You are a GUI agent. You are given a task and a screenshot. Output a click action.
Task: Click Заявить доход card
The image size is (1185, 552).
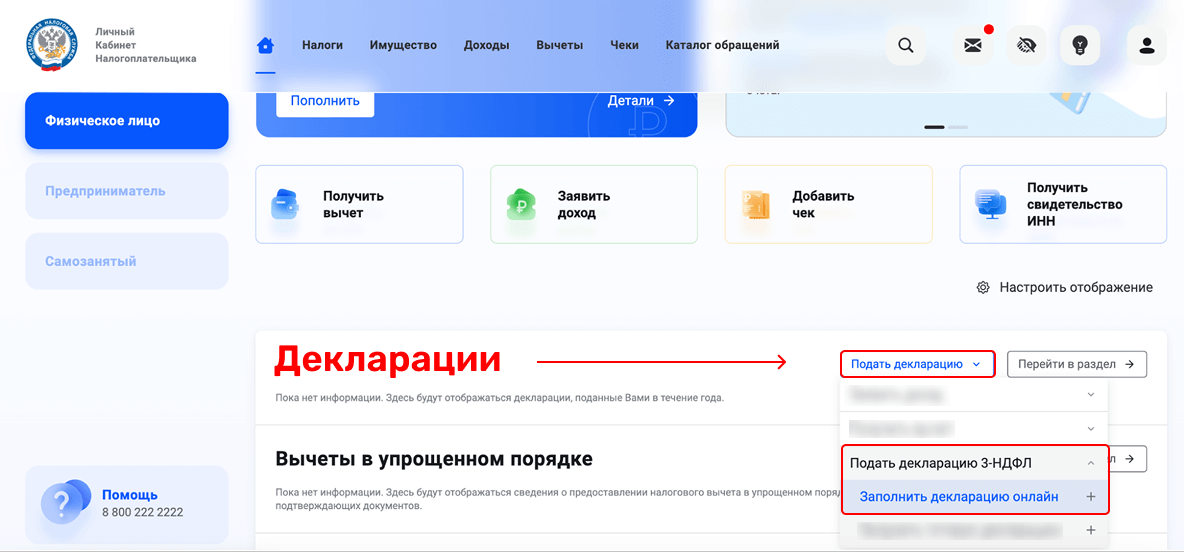(594, 204)
